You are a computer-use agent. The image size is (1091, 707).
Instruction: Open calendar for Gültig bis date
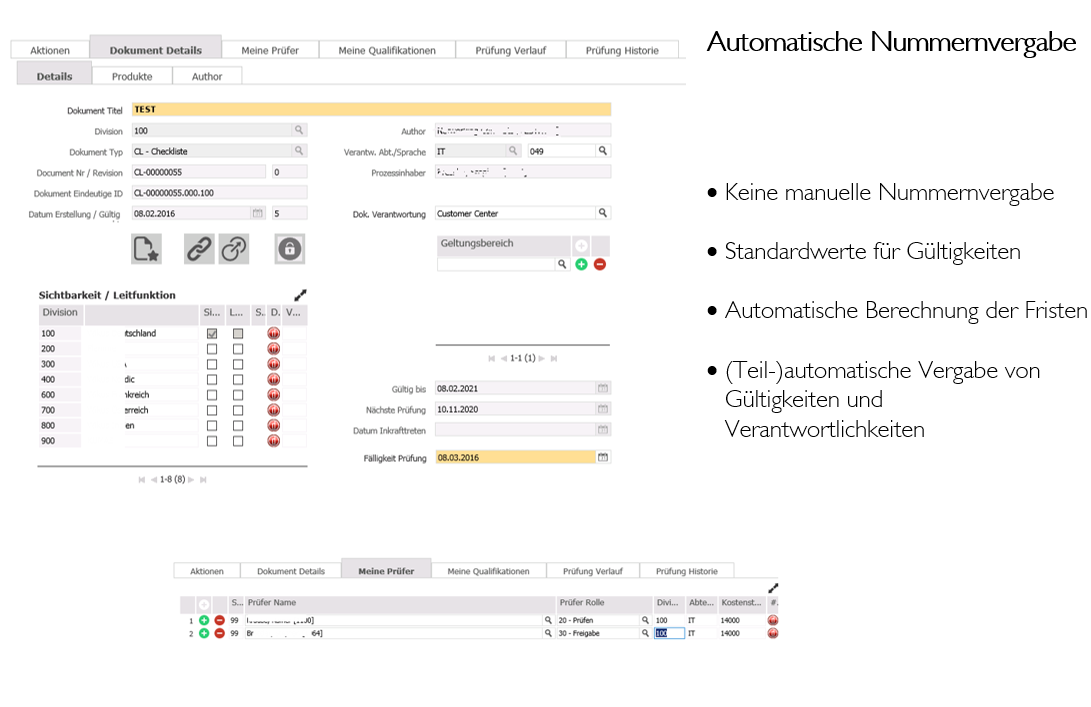603,388
